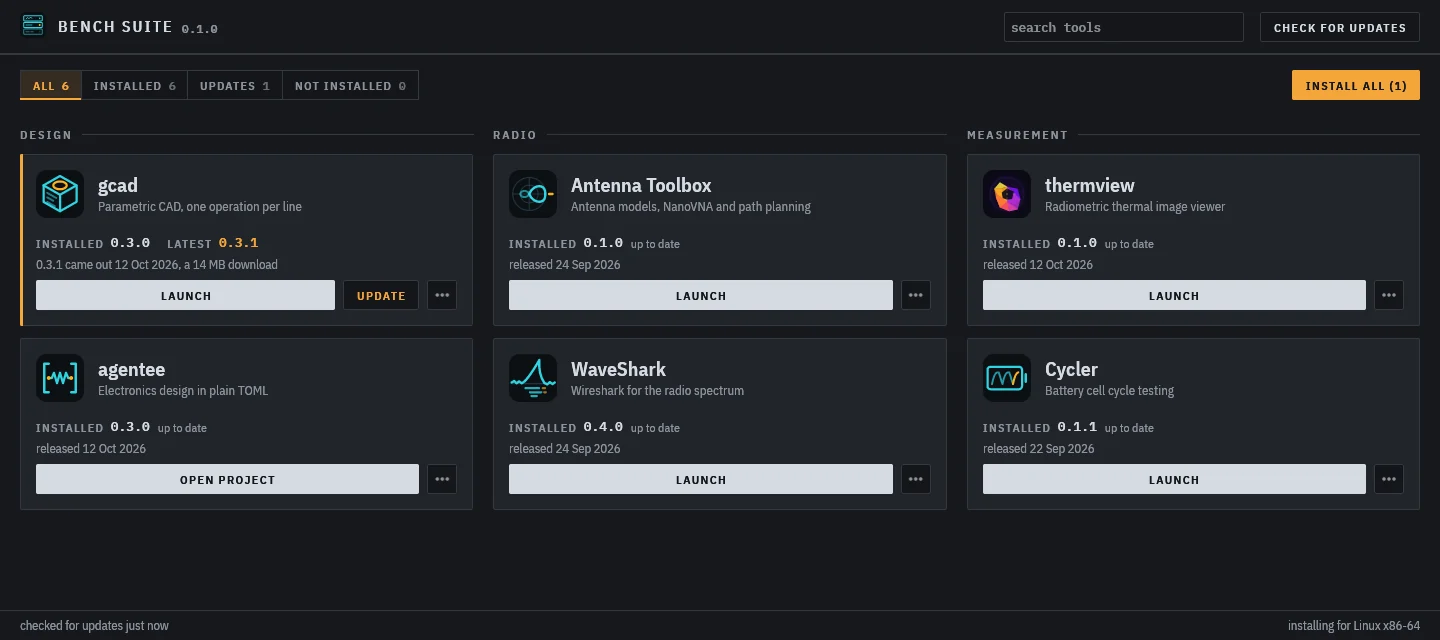The width and height of the screenshot is (1440, 640).
Task: Click the Antenna Toolbox radiation pattern icon
Action: [533, 194]
